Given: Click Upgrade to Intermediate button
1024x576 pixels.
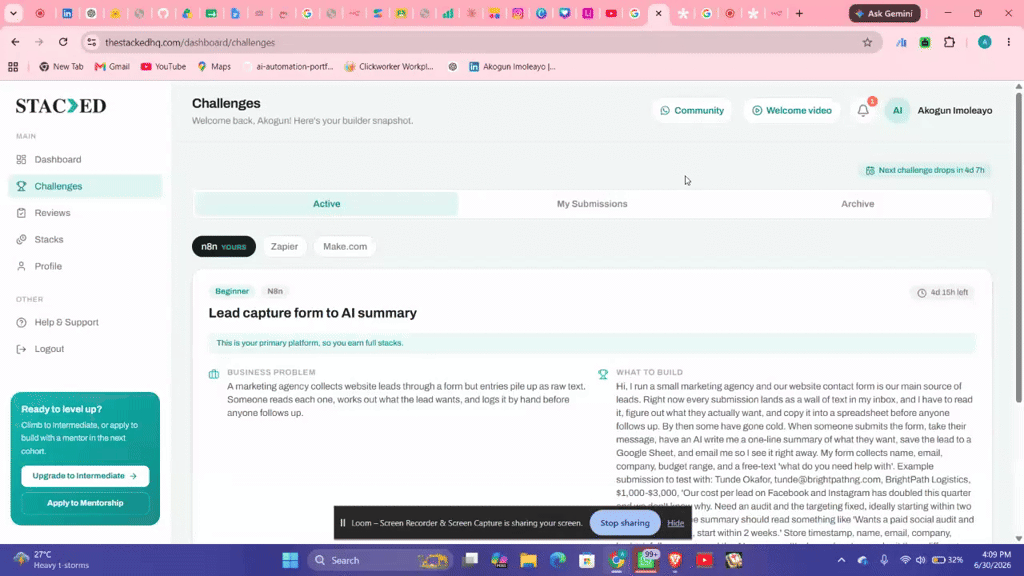Looking at the screenshot, I should [x=85, y=475].
